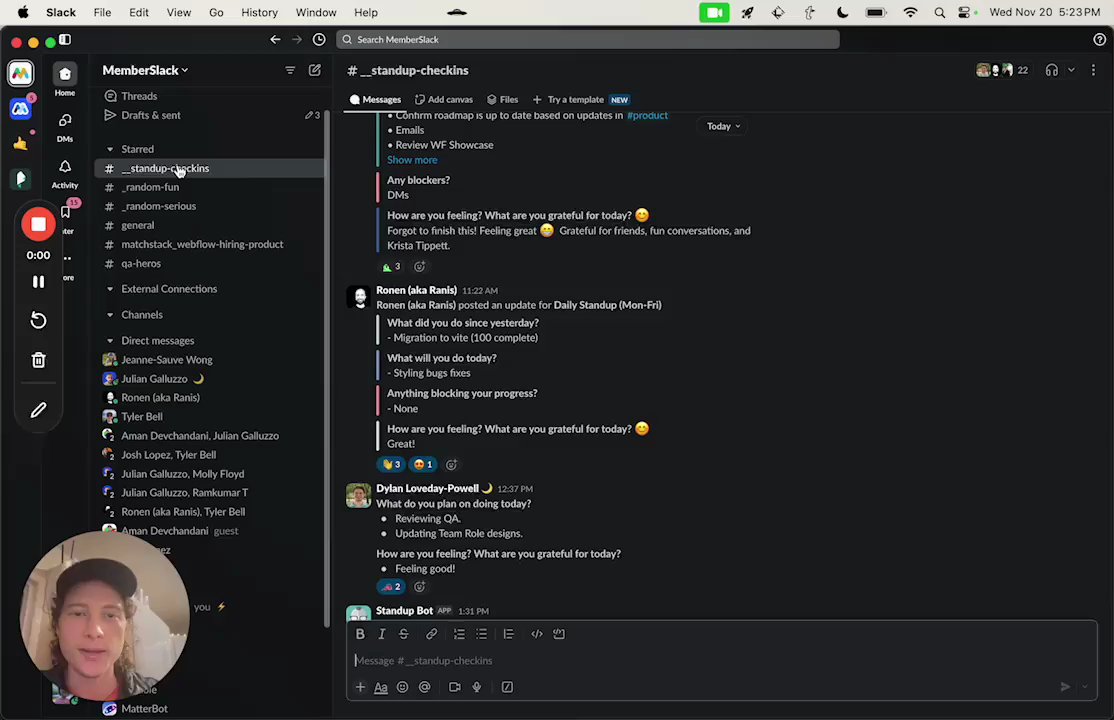The height and width of the screenshot is (720, 1114).
Task: Toggle the heart-eyes reaction with count 1
Action: [423, 465]
